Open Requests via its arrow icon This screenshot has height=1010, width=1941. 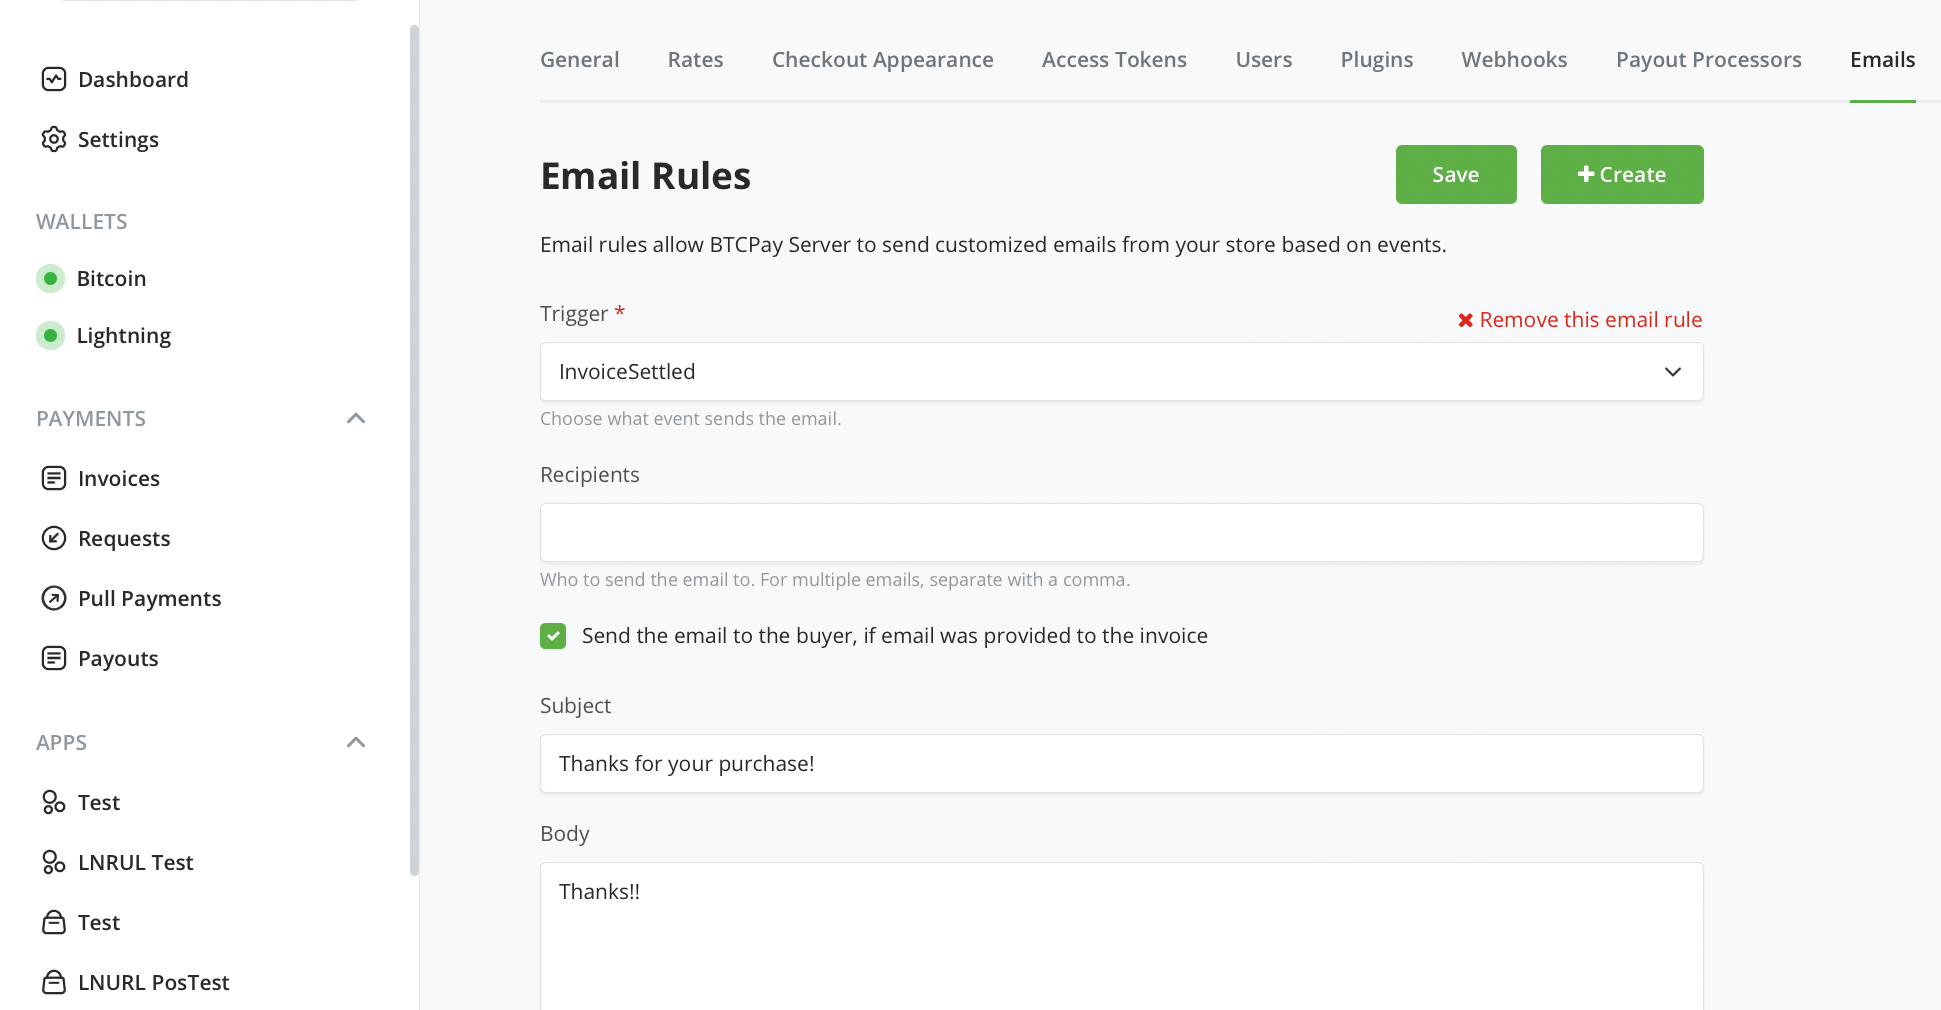(x=54, y=538)
